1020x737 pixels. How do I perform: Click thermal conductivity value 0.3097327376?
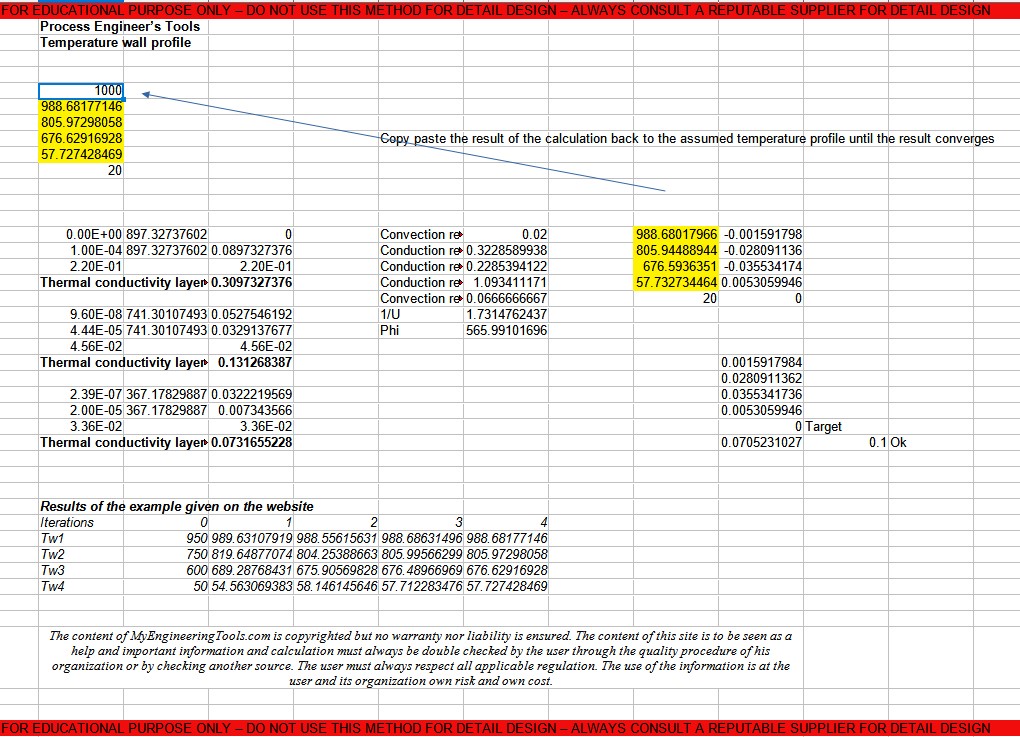click(x=252, y=282)
